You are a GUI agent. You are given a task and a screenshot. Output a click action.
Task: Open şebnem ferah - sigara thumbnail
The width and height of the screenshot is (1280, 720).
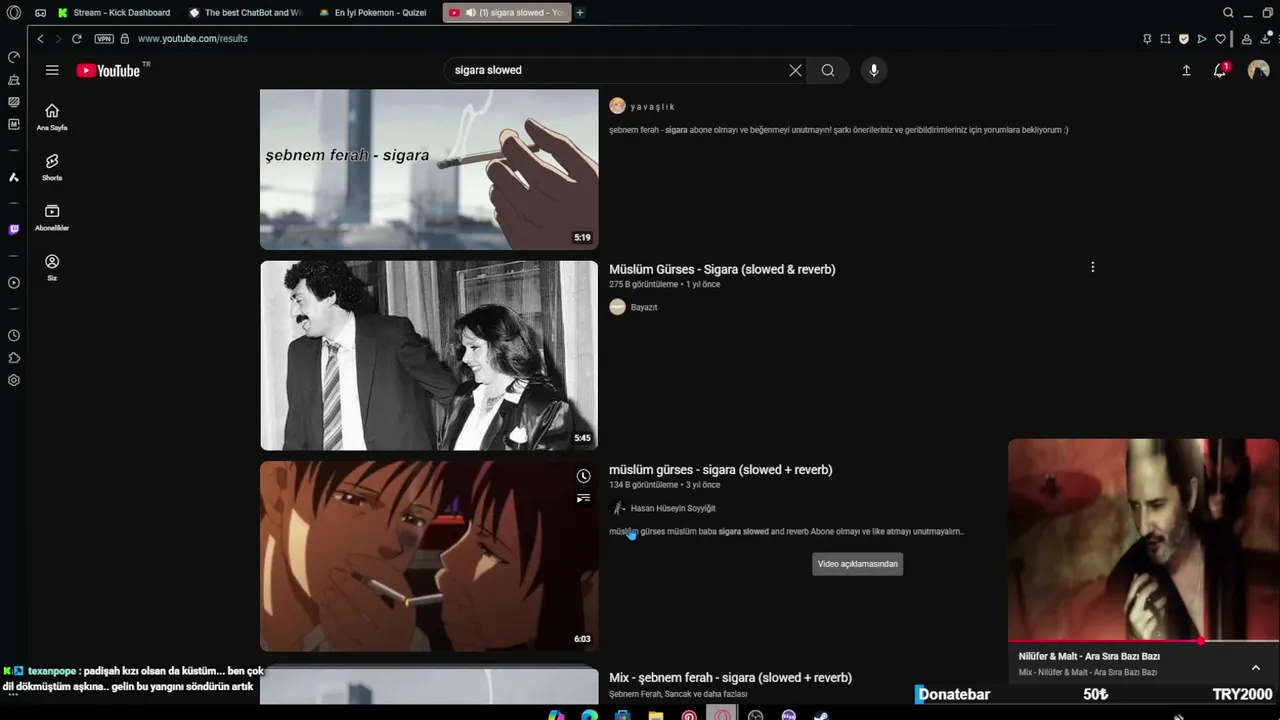coord(429,169)
